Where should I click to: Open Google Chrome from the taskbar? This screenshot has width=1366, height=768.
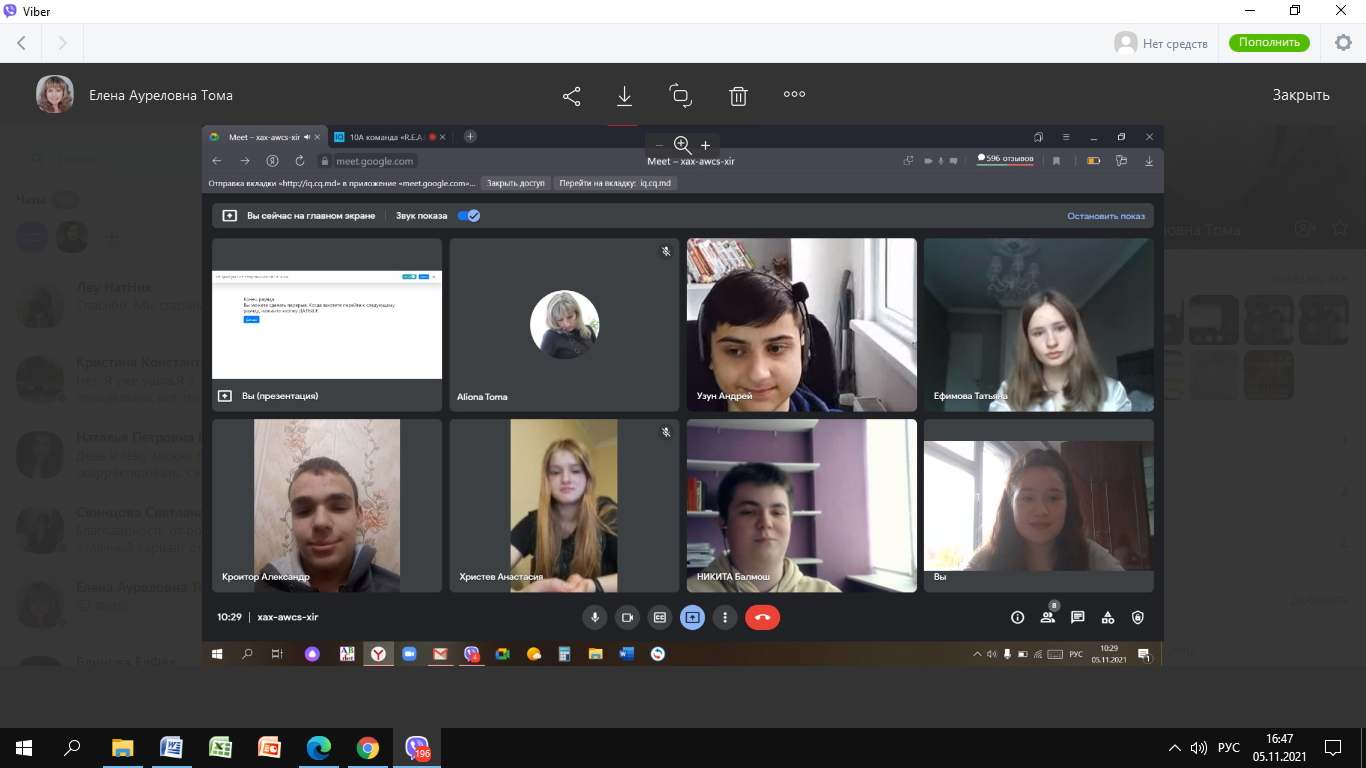(x=368, y=748)
